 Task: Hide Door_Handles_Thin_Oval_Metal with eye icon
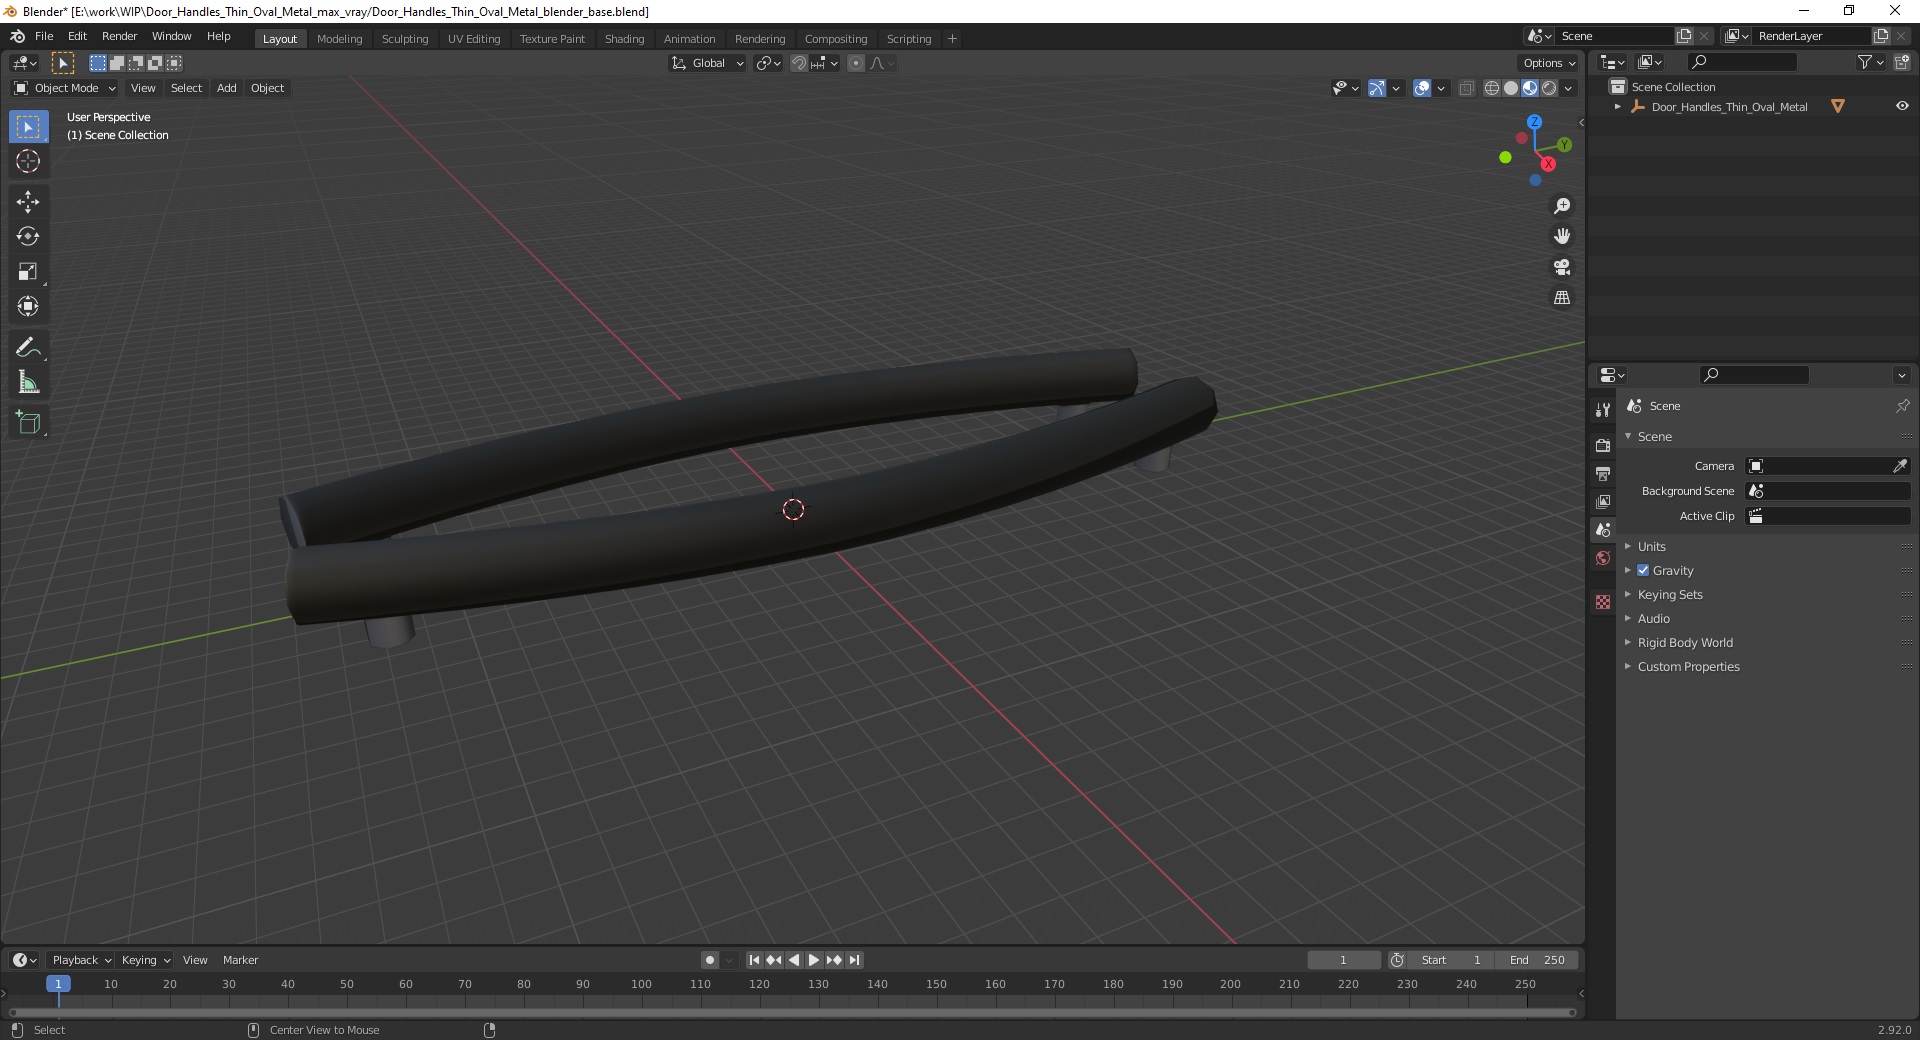pos(1902,106)
